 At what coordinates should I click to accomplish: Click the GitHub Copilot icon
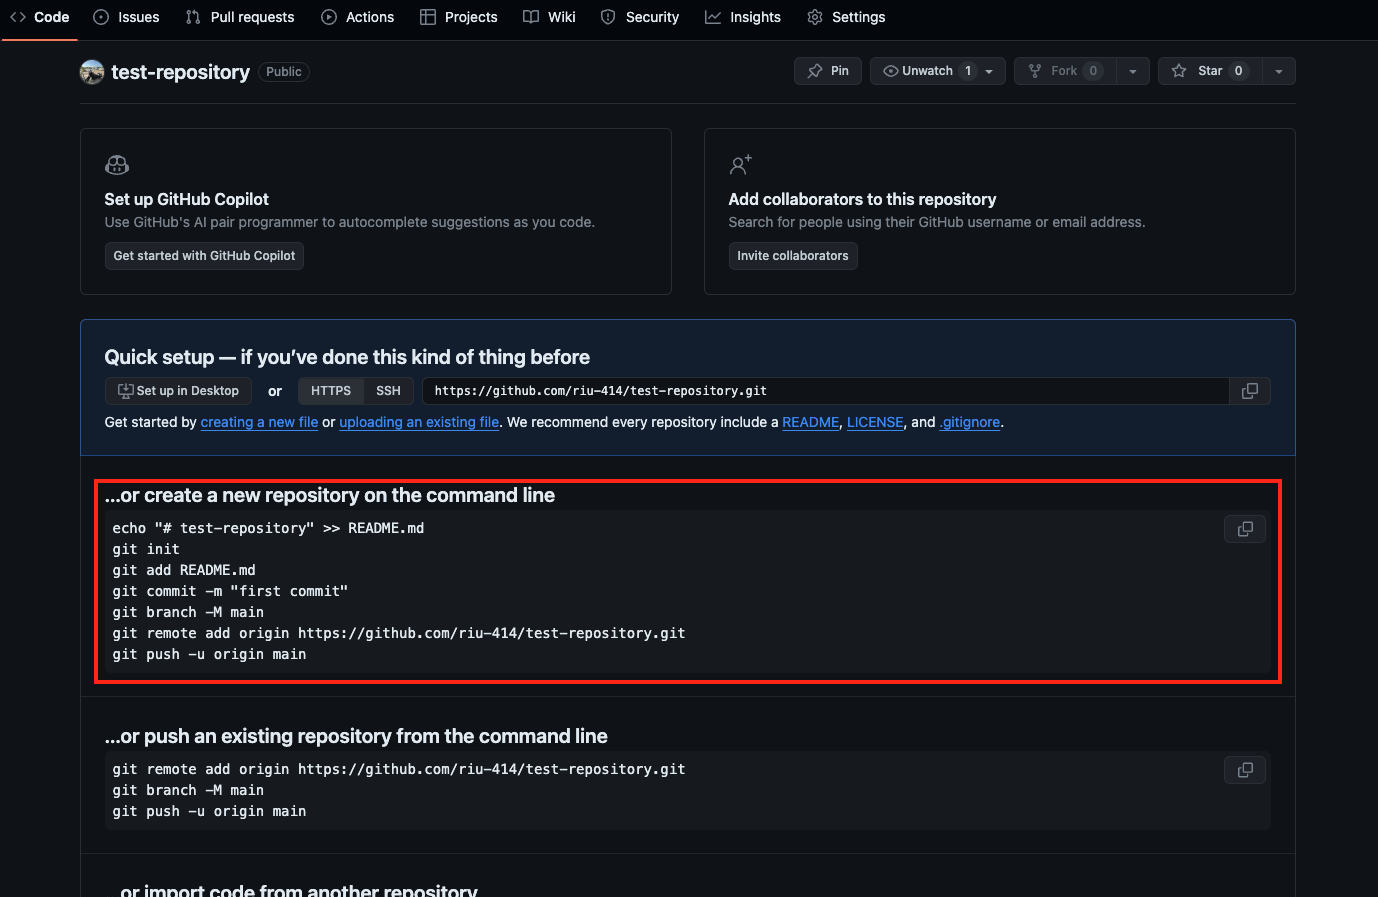(x=117, y=165)
